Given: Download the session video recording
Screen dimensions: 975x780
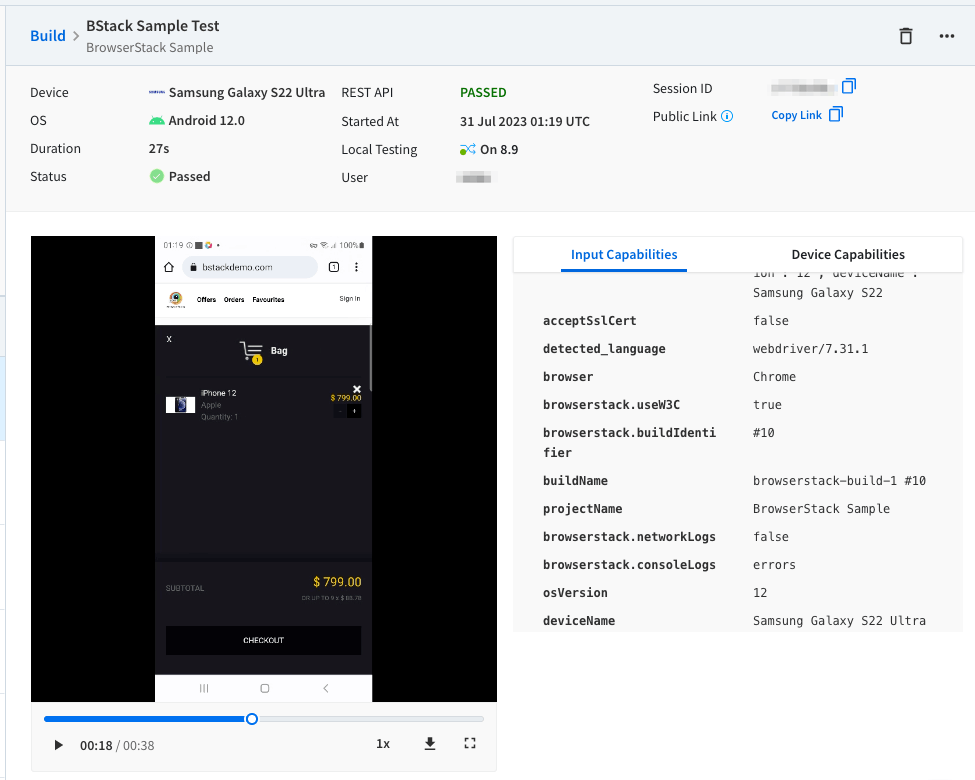Looking at the screenshot, I should click(x=430, y=744).
